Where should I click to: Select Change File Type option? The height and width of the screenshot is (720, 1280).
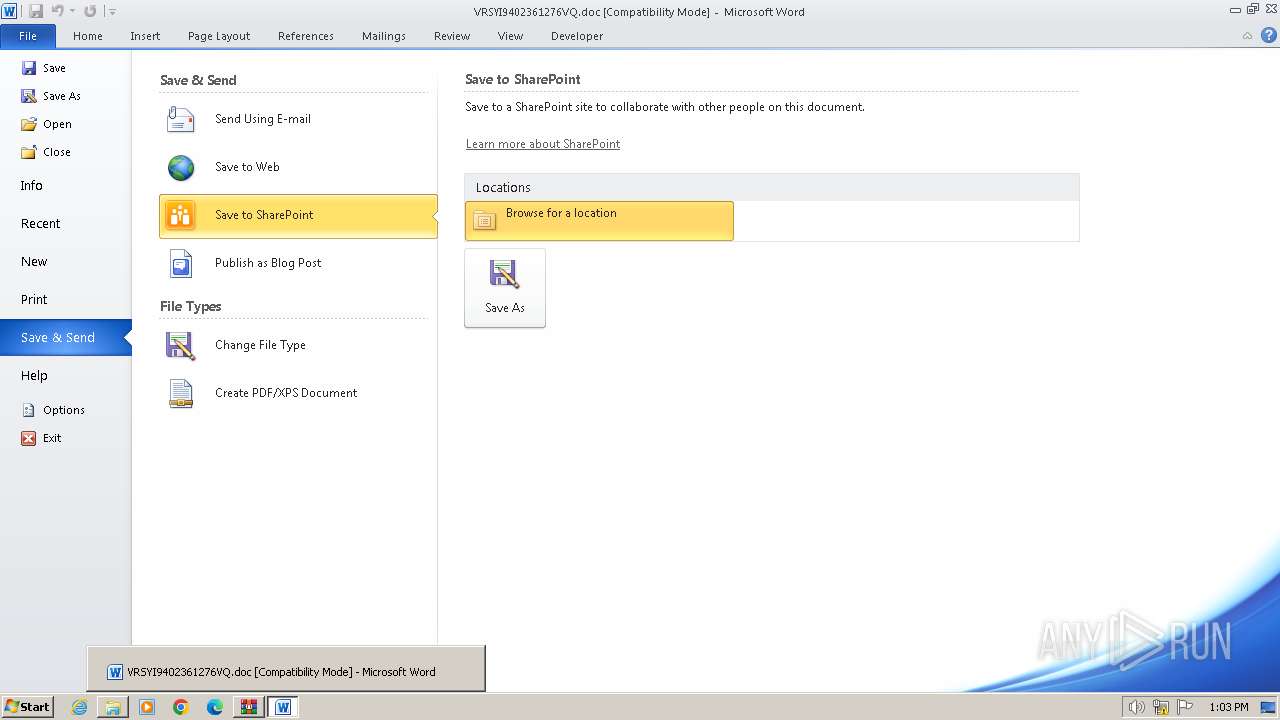click(298, 345)
